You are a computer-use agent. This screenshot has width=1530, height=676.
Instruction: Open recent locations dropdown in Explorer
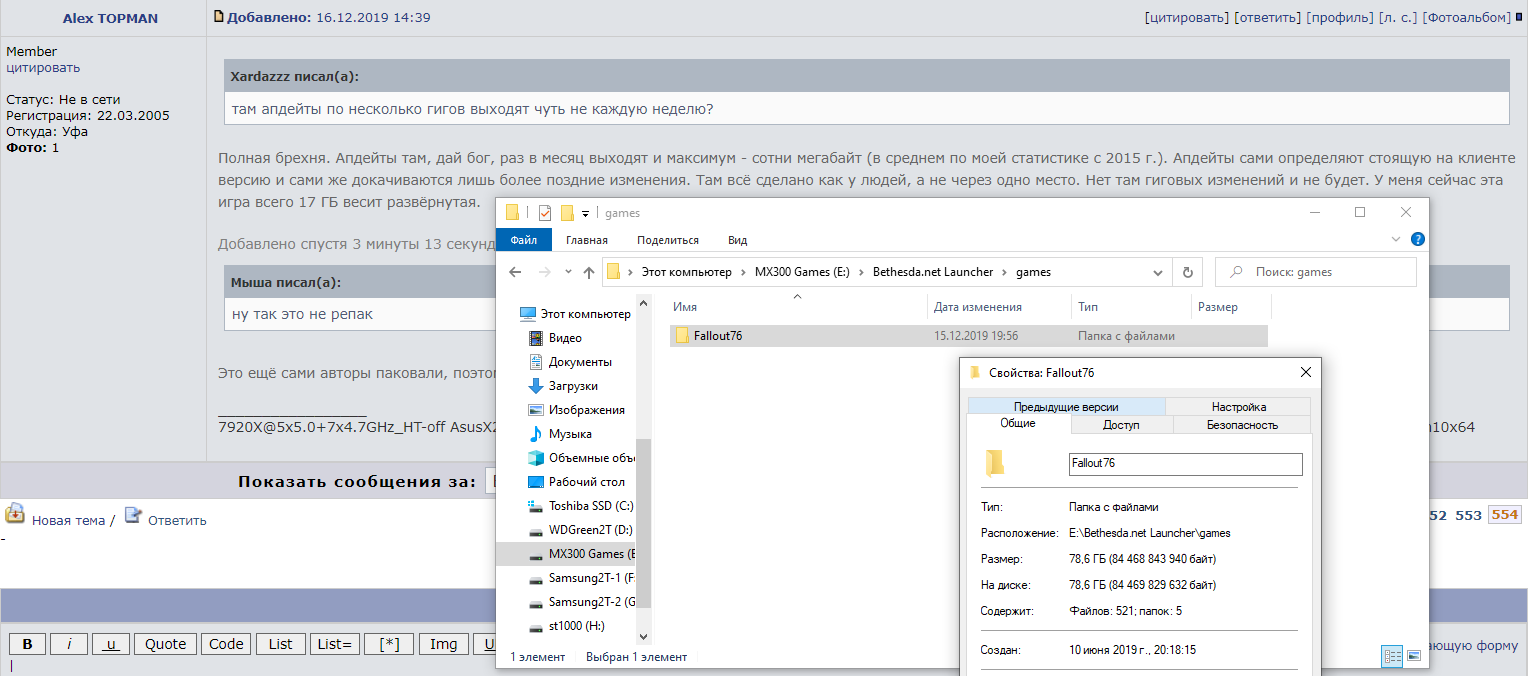[x=568, y=272]
